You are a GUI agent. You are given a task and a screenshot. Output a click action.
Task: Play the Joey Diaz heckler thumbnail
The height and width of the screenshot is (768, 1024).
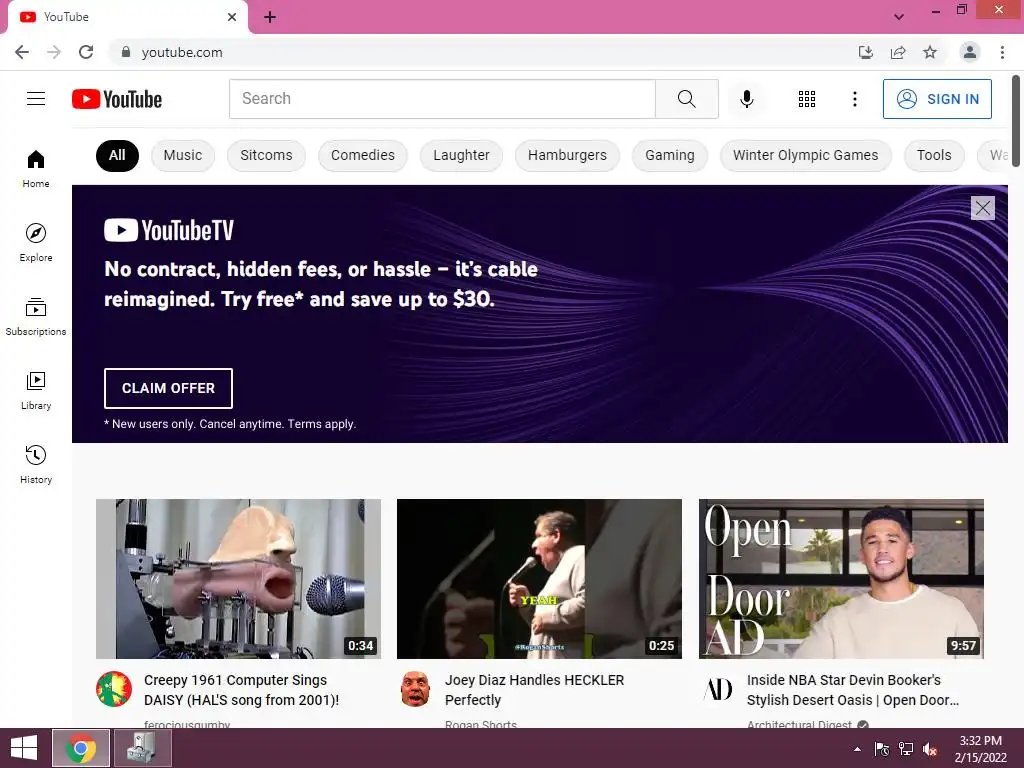[539, 579]
